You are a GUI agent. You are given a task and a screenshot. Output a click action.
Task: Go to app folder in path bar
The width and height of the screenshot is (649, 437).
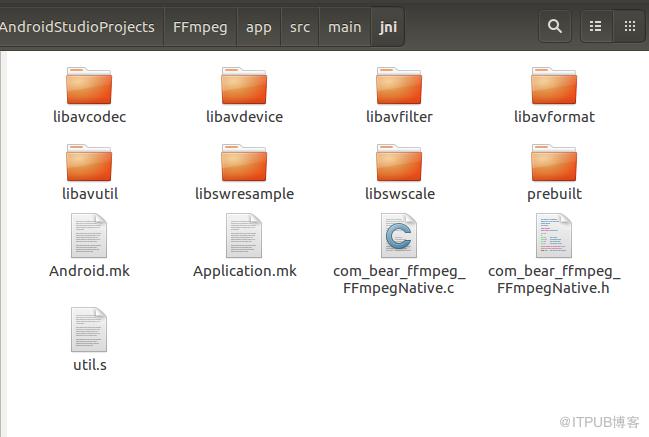(259, 27)
